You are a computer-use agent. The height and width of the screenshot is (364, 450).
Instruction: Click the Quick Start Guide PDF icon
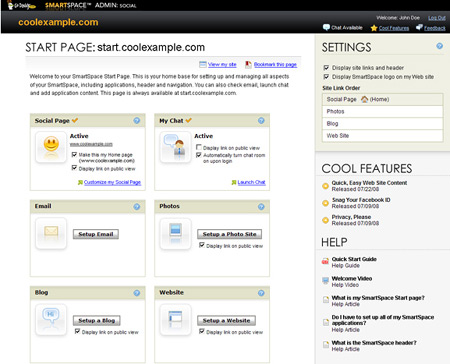click(x=325, y=261)
